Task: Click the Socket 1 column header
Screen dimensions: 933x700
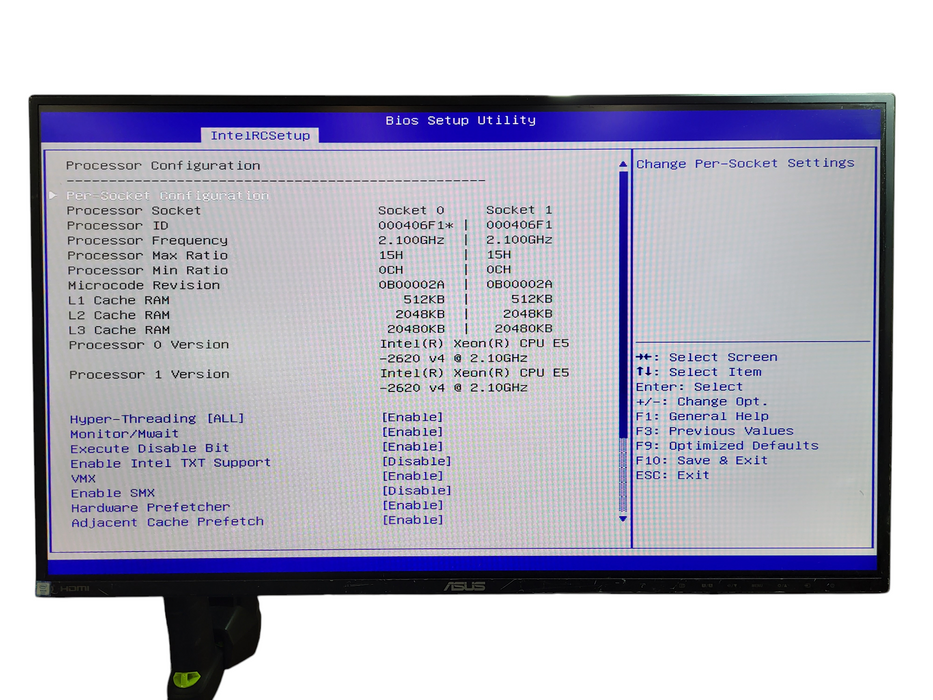Action: click(x=519, y=210)
